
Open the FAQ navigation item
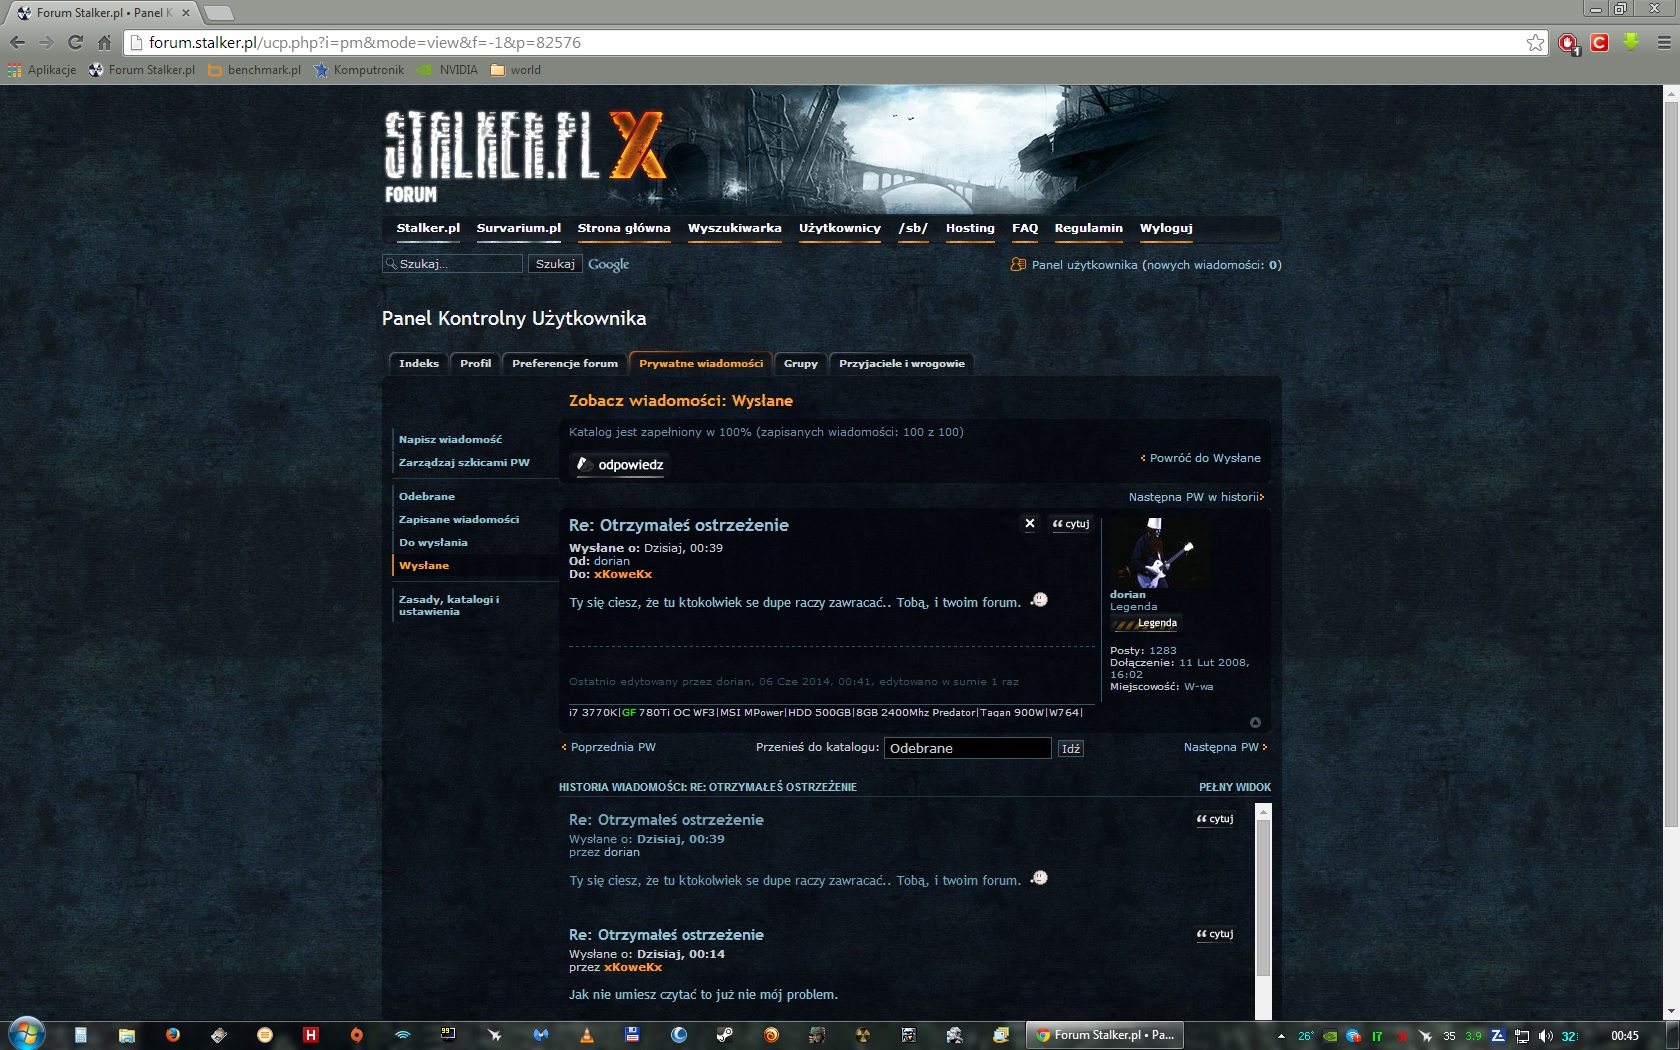(1025, 228)
